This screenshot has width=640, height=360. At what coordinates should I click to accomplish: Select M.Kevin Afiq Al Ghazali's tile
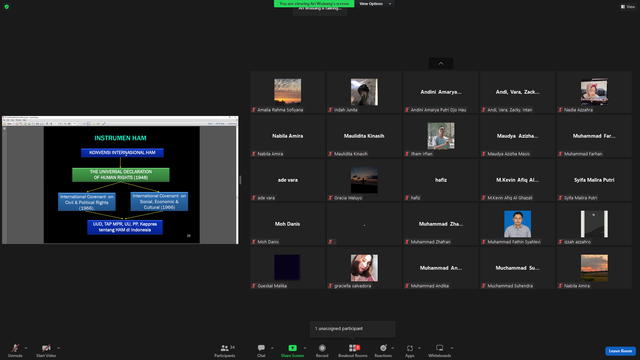click(x=518, y=180)
